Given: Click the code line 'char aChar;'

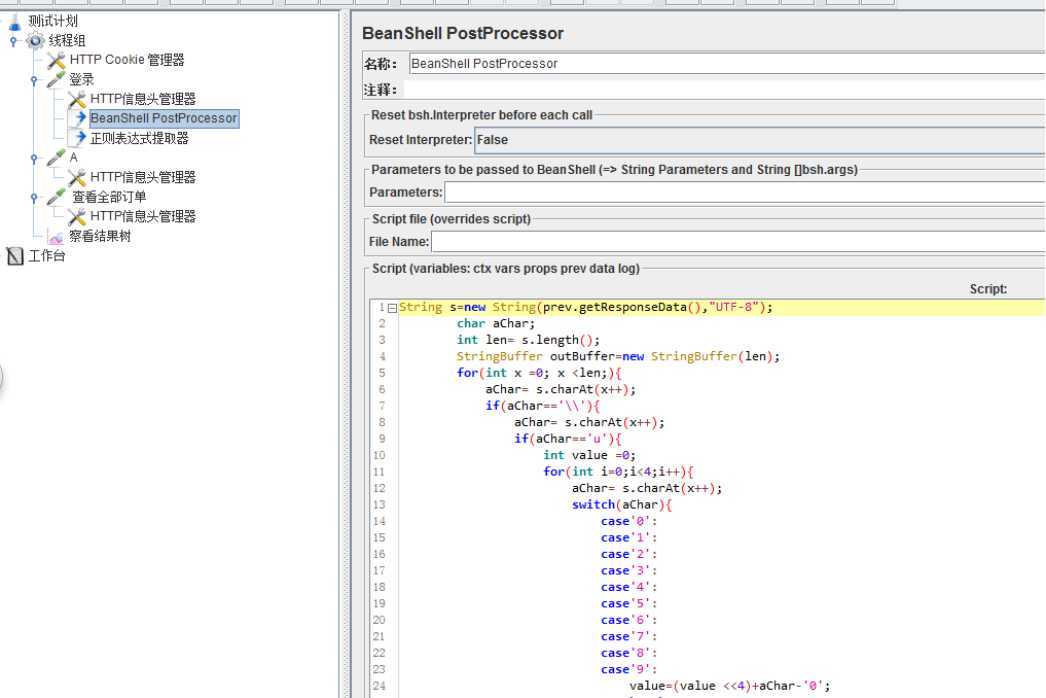Looking at the screenshot, I should pyautogui.click(x=496, y=324).
